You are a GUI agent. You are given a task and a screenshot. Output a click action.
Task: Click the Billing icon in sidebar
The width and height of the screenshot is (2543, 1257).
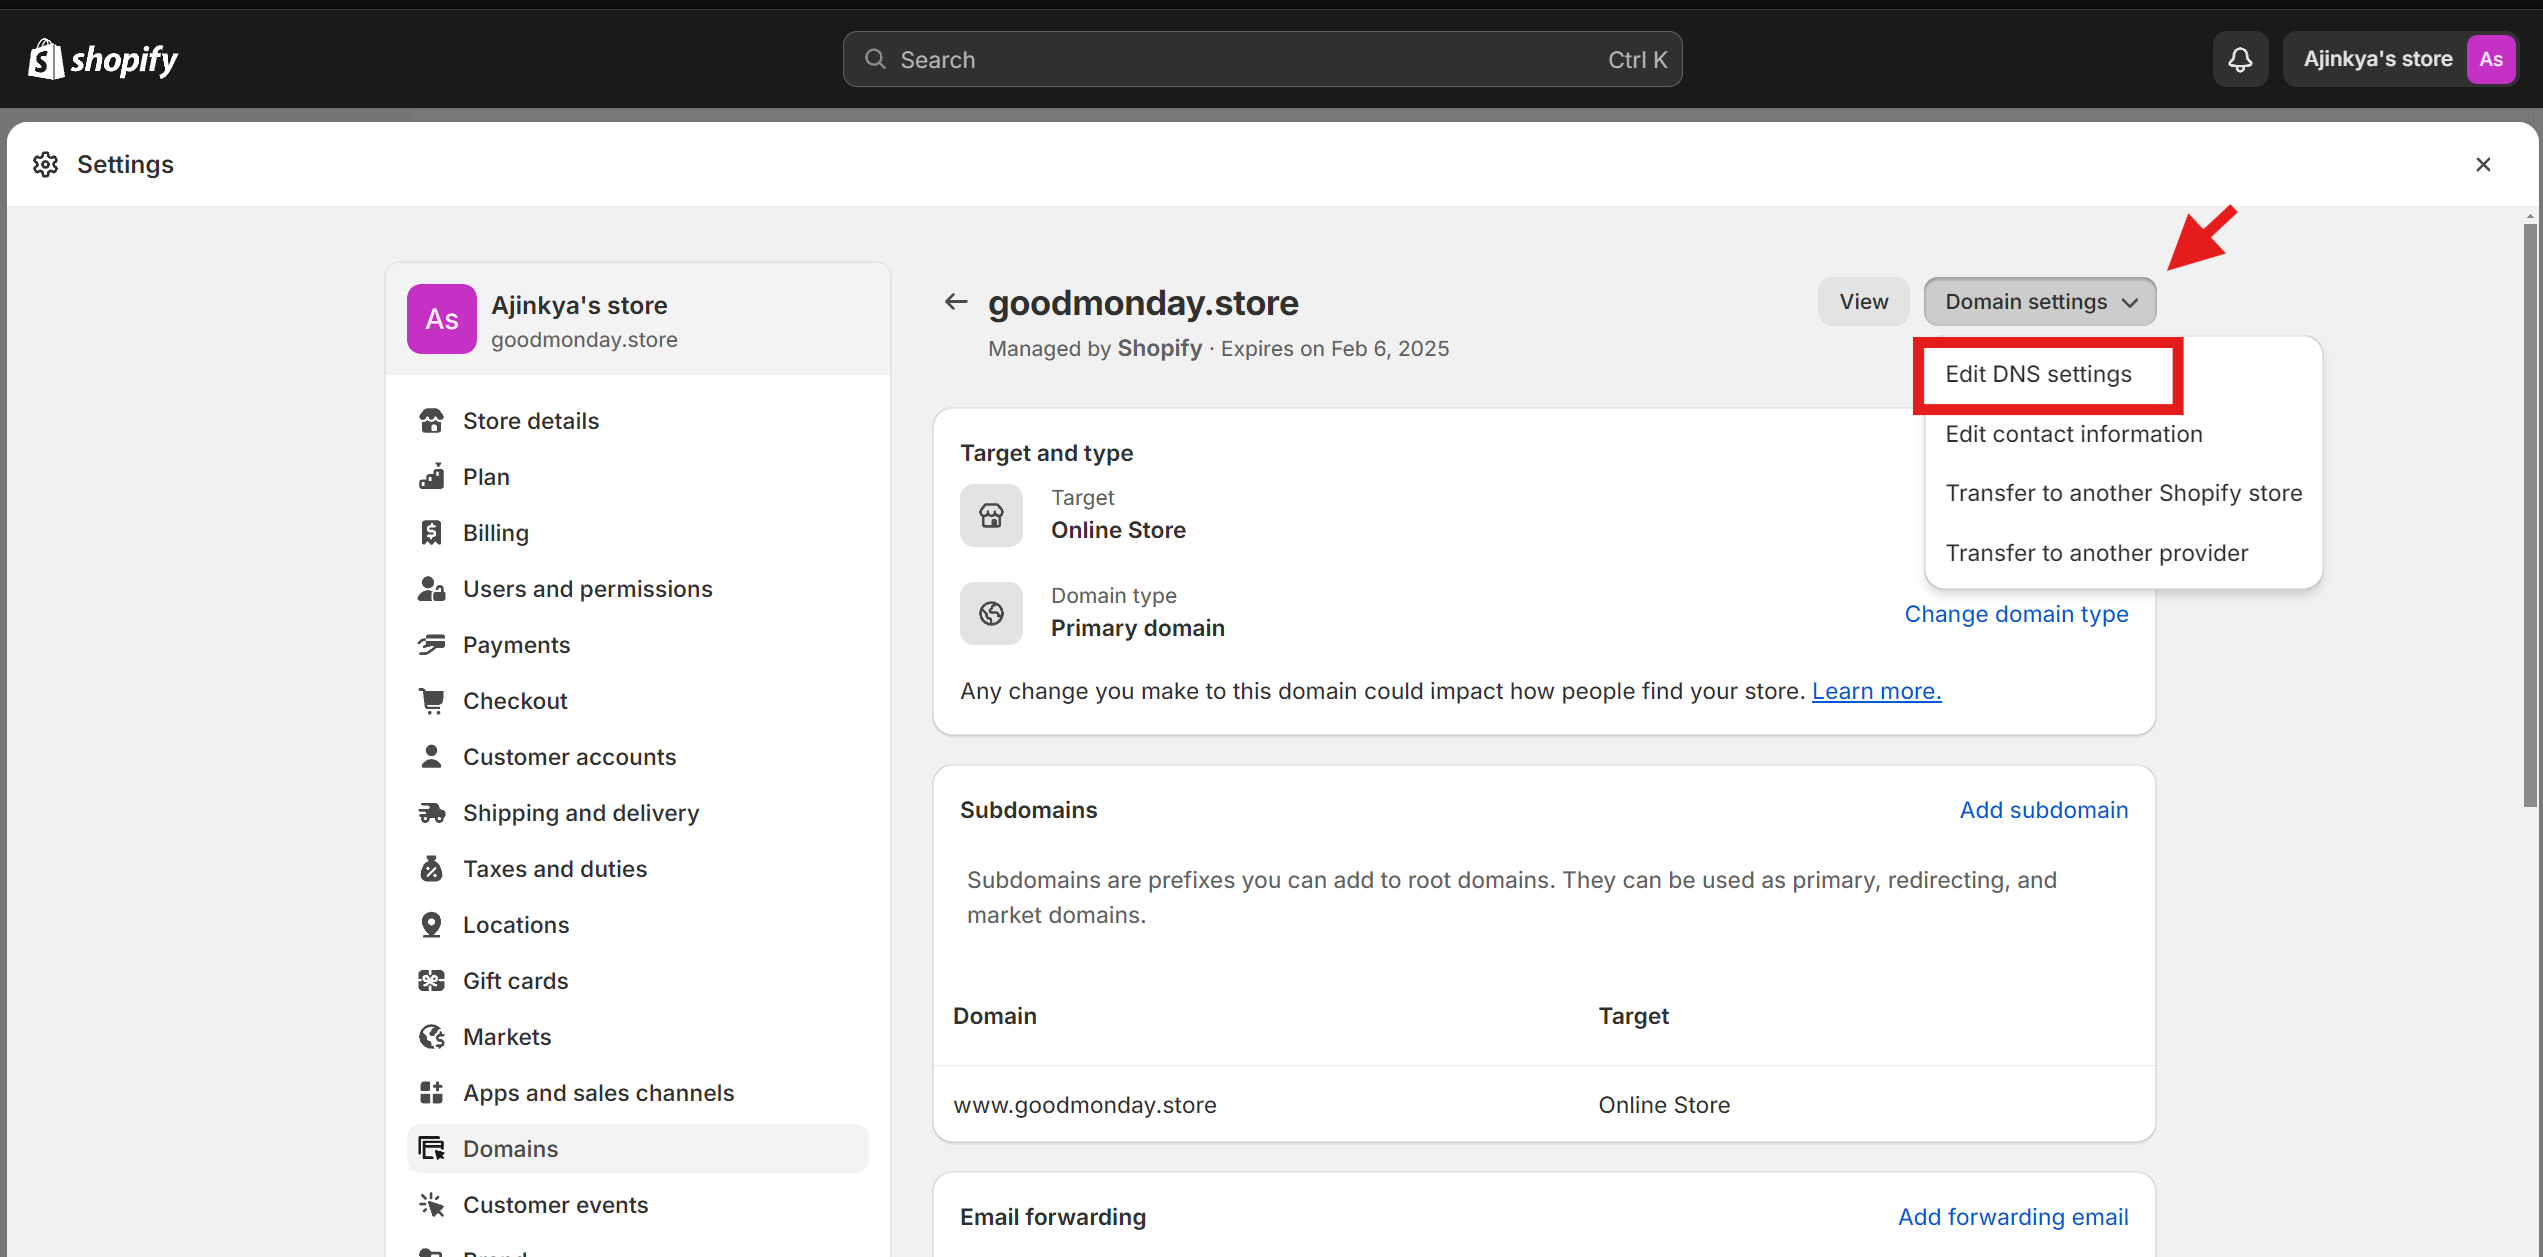pyautogui.click(x=432, y=533)
